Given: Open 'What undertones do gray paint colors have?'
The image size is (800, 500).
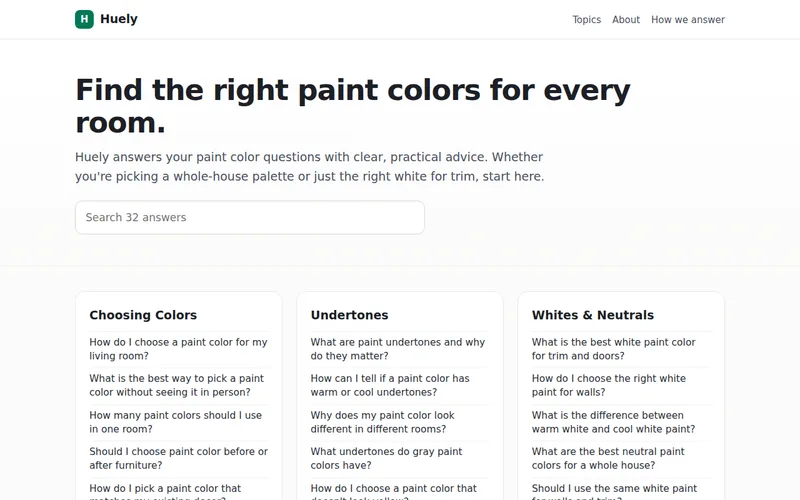Looking at the screenshot, I should click(387, 458).
